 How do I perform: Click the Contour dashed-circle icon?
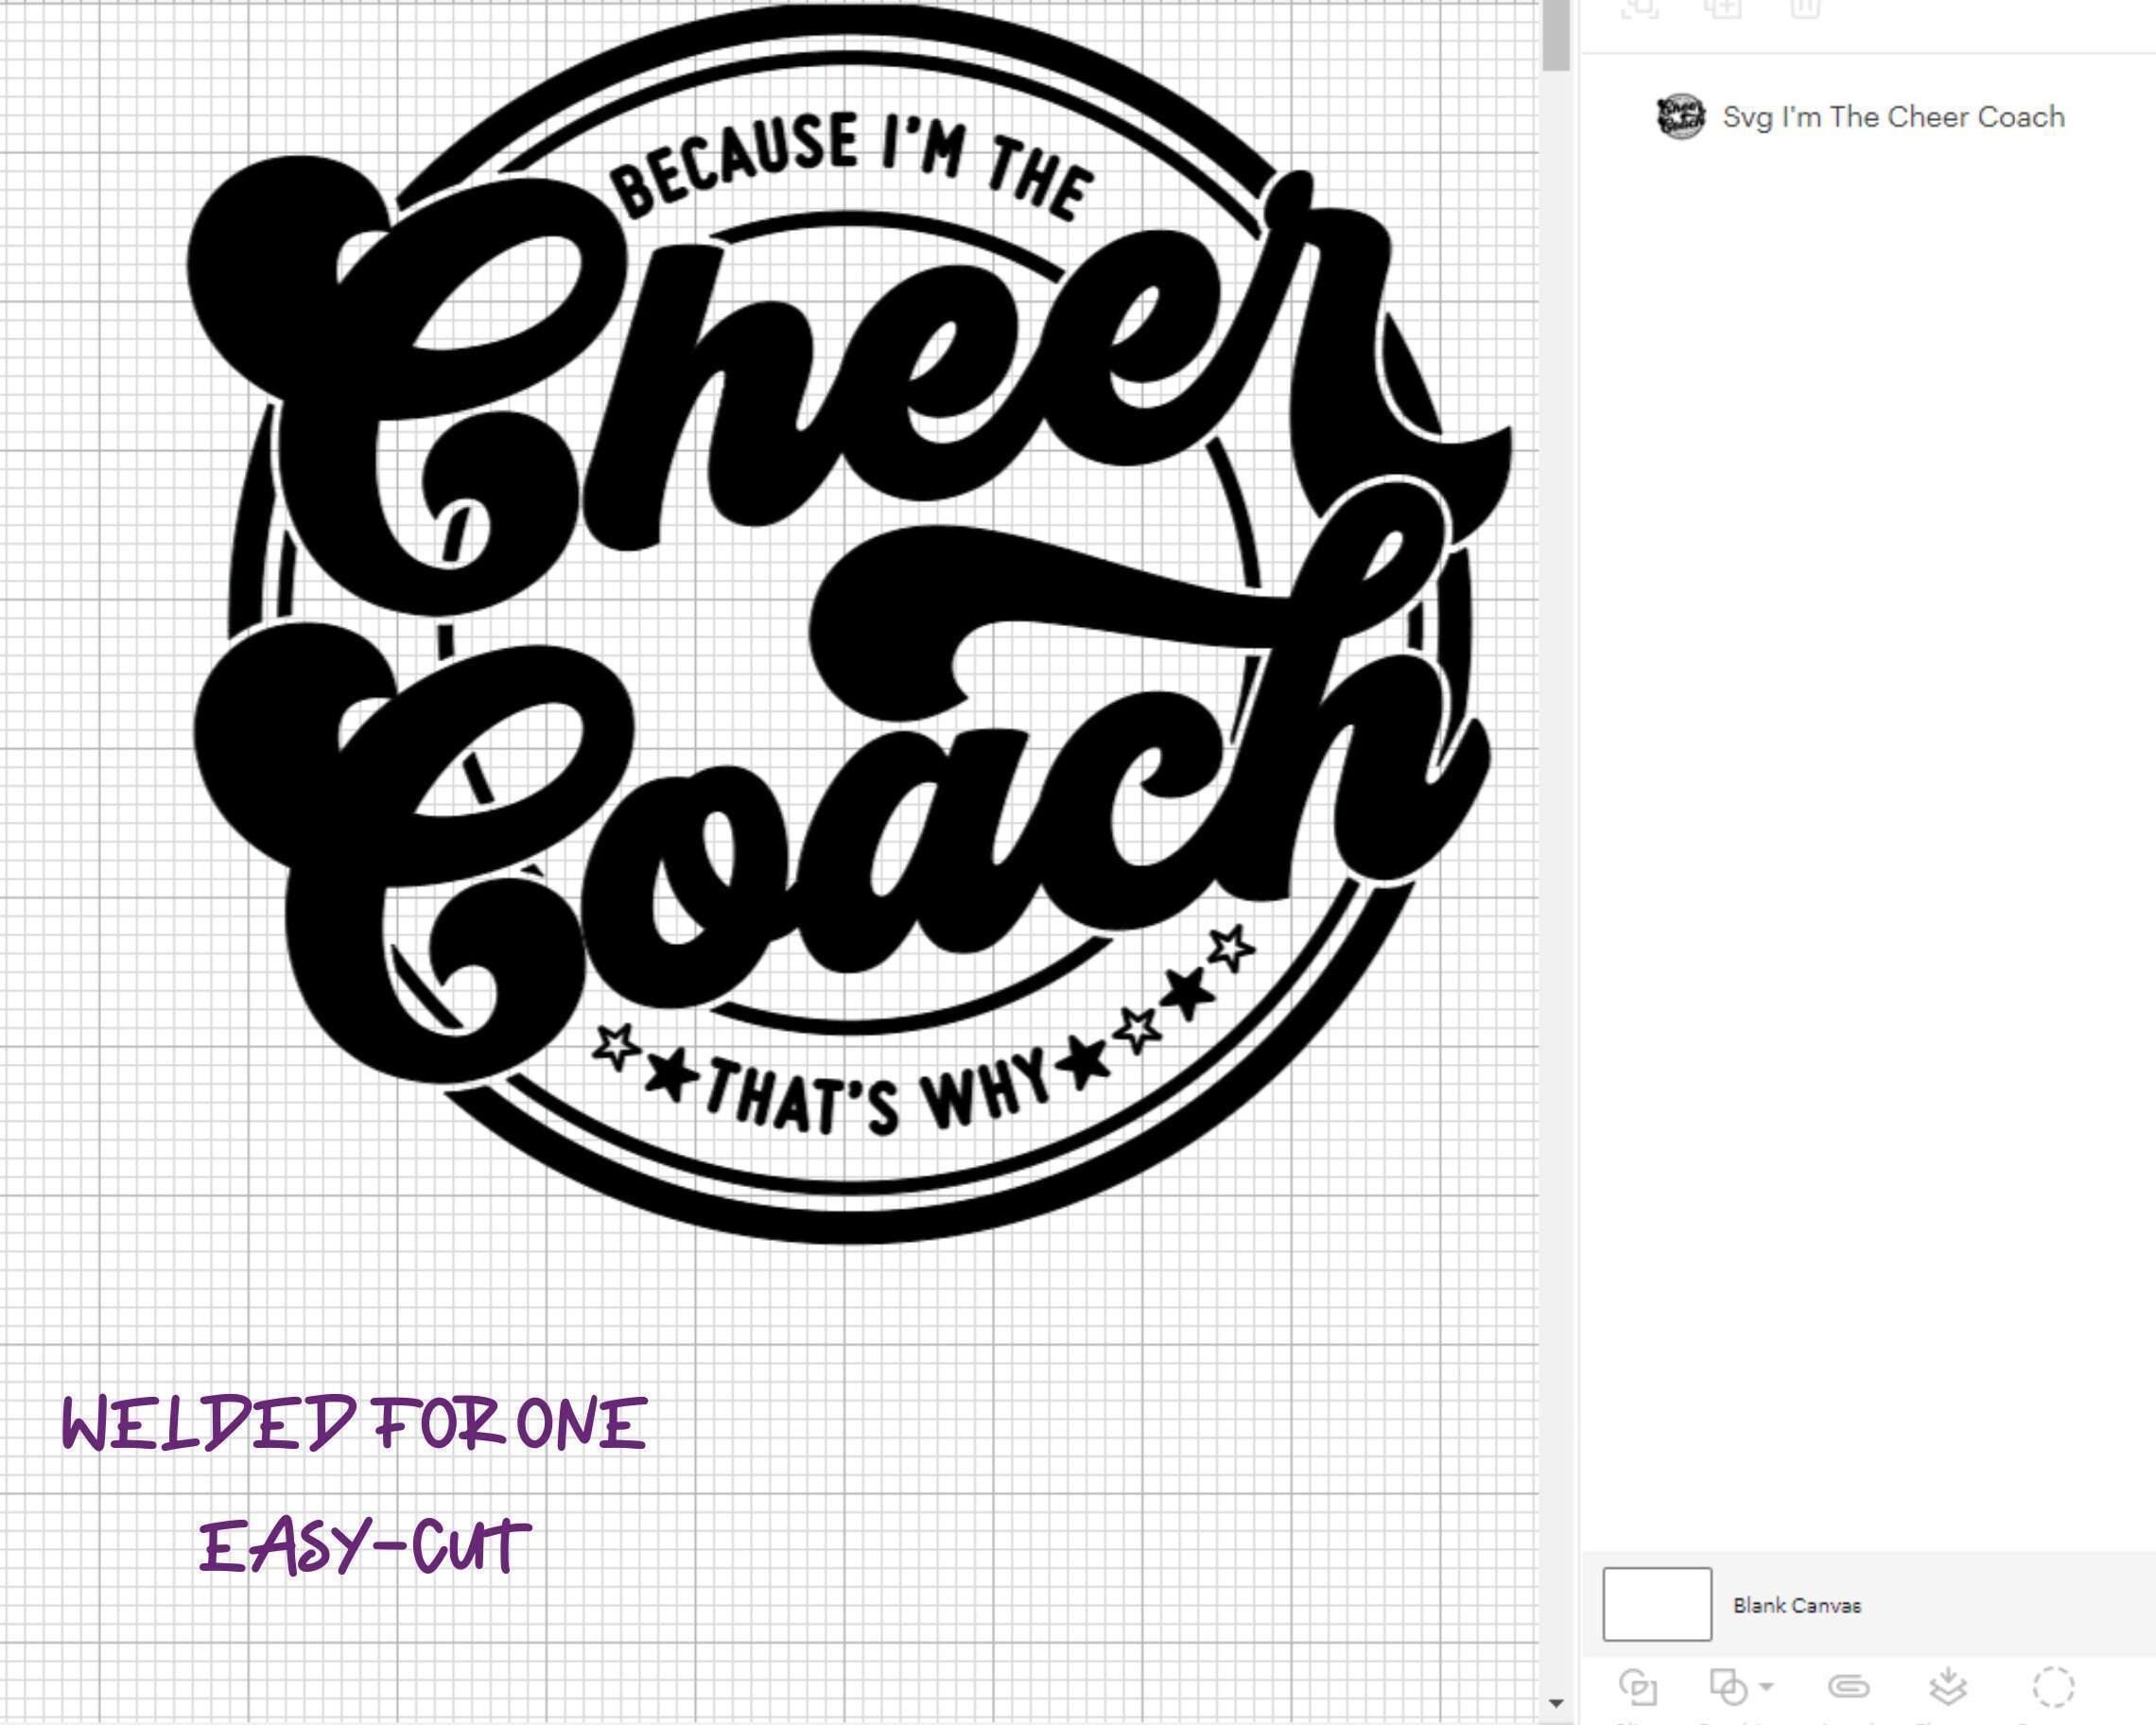2053,1687
